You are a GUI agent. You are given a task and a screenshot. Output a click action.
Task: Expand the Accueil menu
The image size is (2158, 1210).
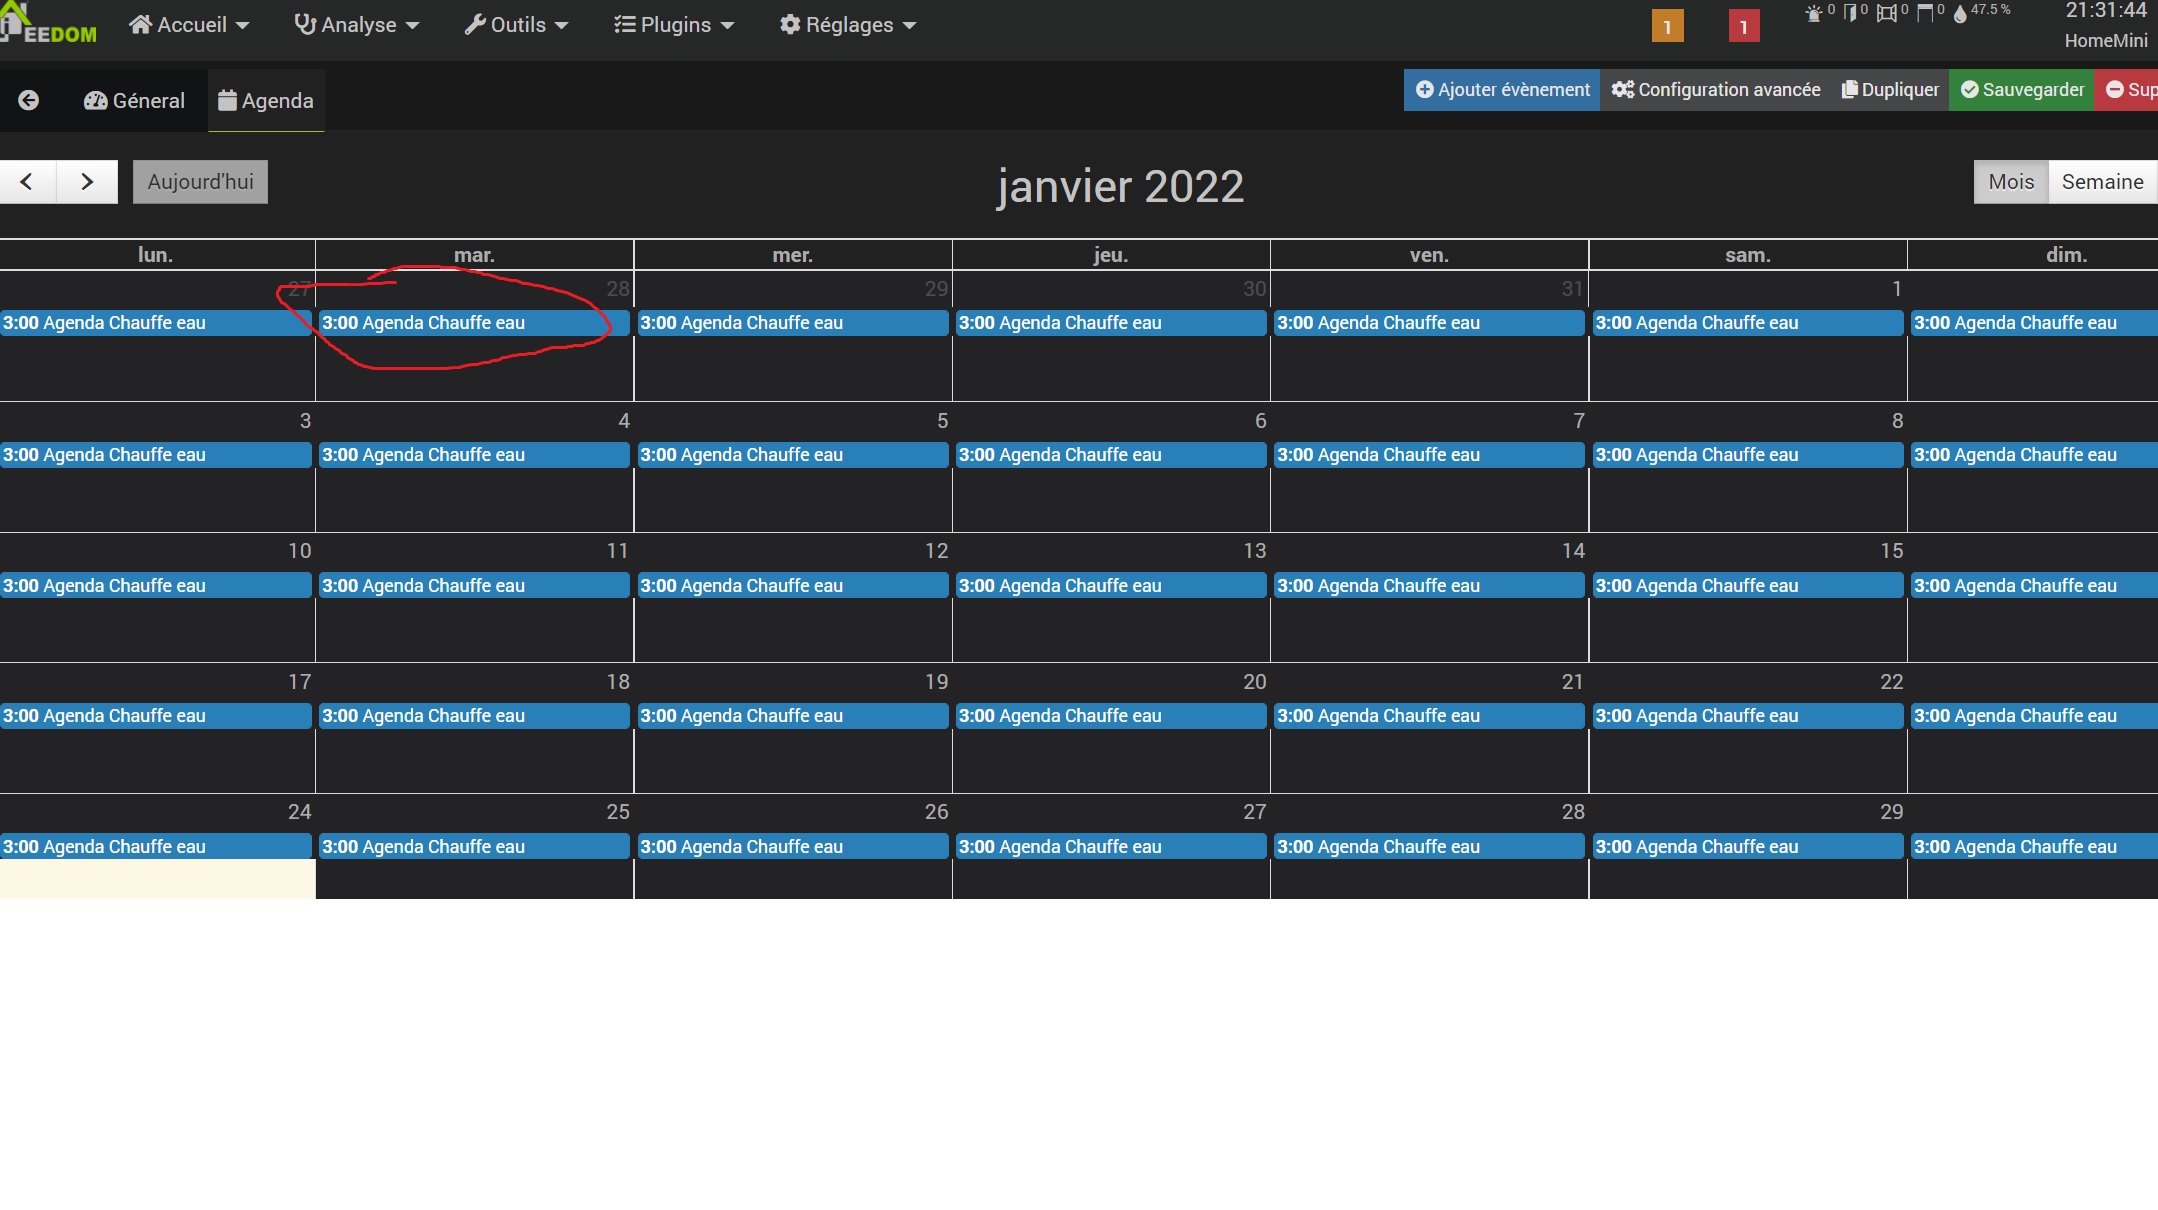[189, 25]
